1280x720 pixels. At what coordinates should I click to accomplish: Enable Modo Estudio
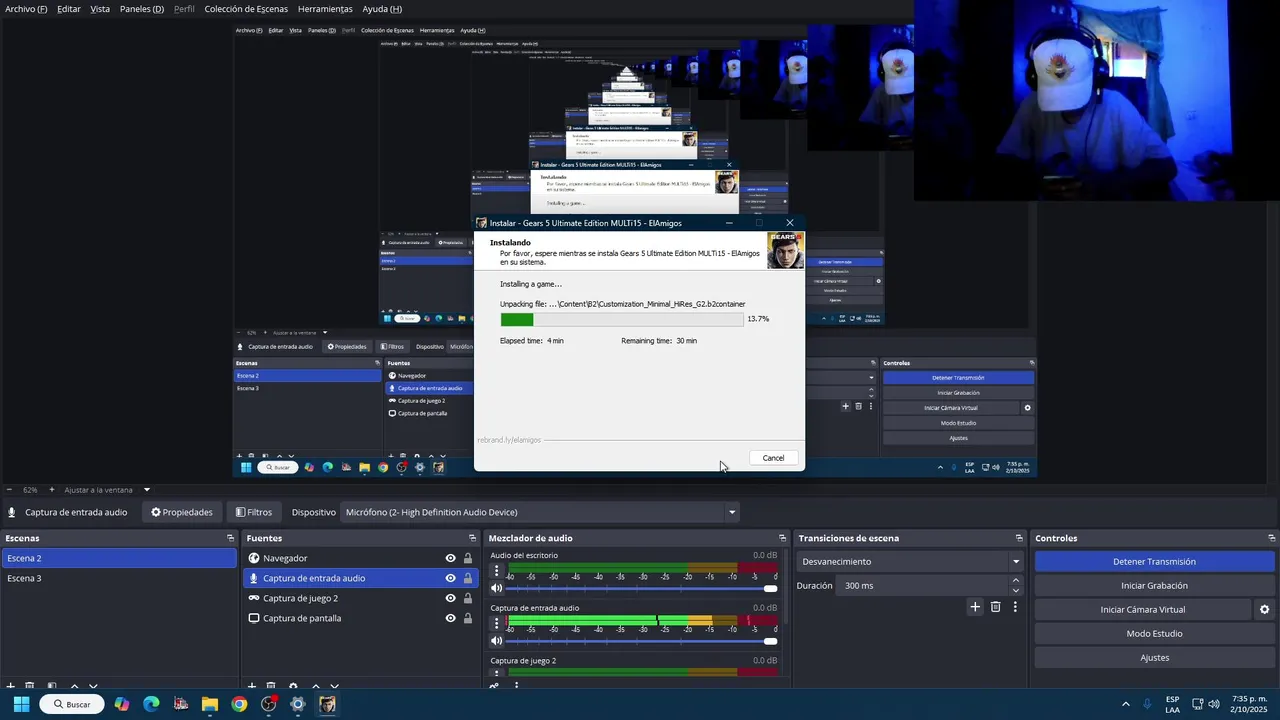(x=1154, y=633)
